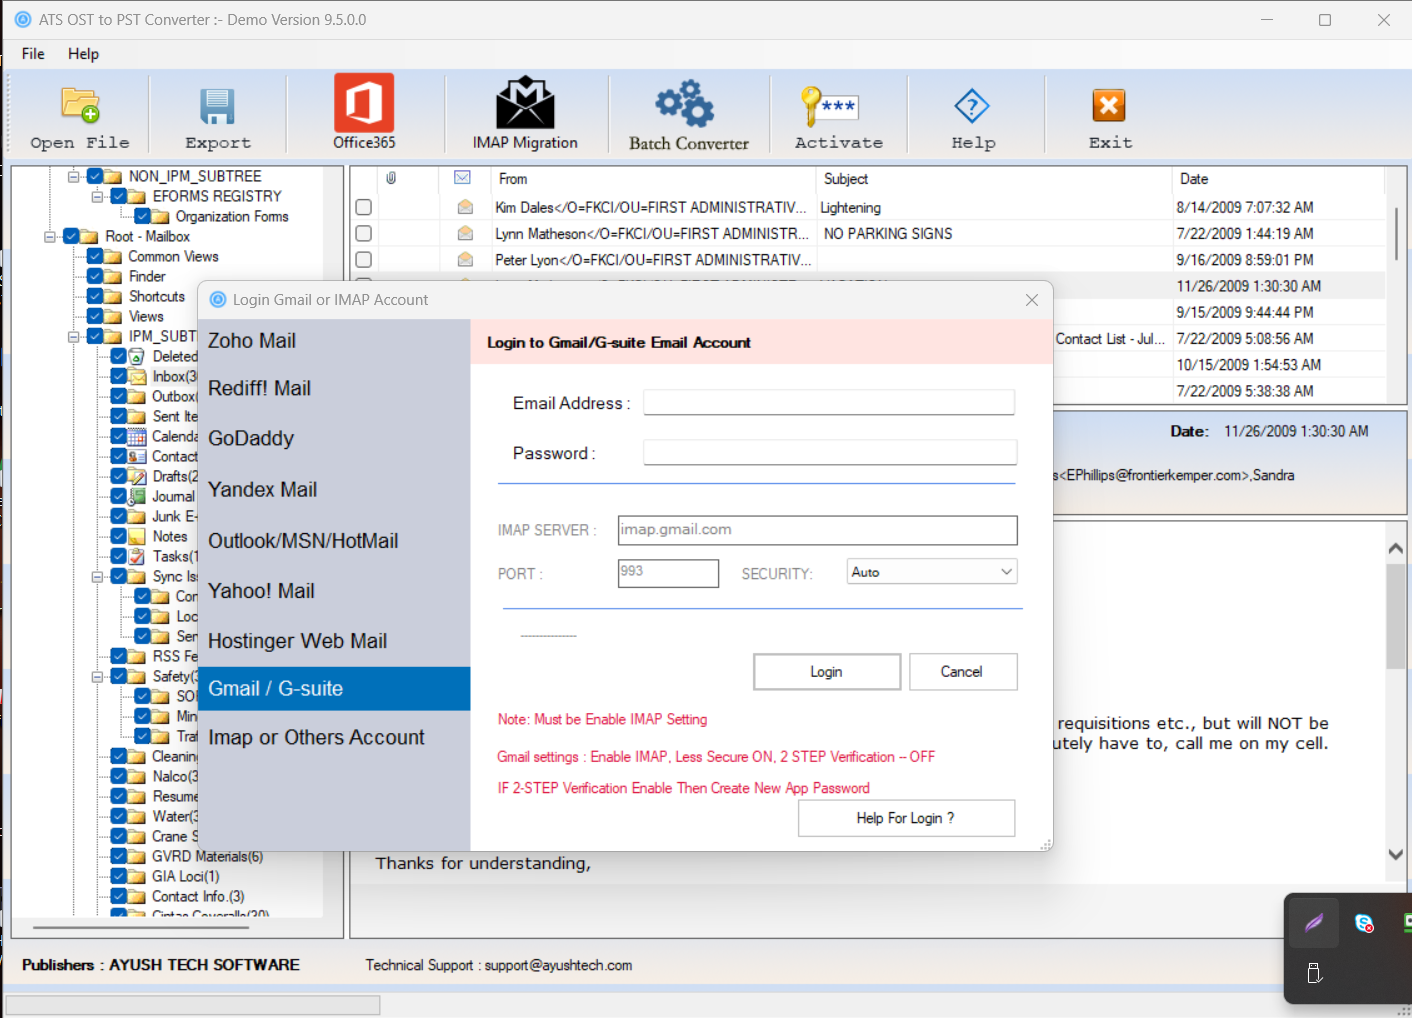Image resolution: width=1412 pixels, height=1018 pixels.
Task: Collapse the Safety folder tree node
Action: [x=97, y=676]
